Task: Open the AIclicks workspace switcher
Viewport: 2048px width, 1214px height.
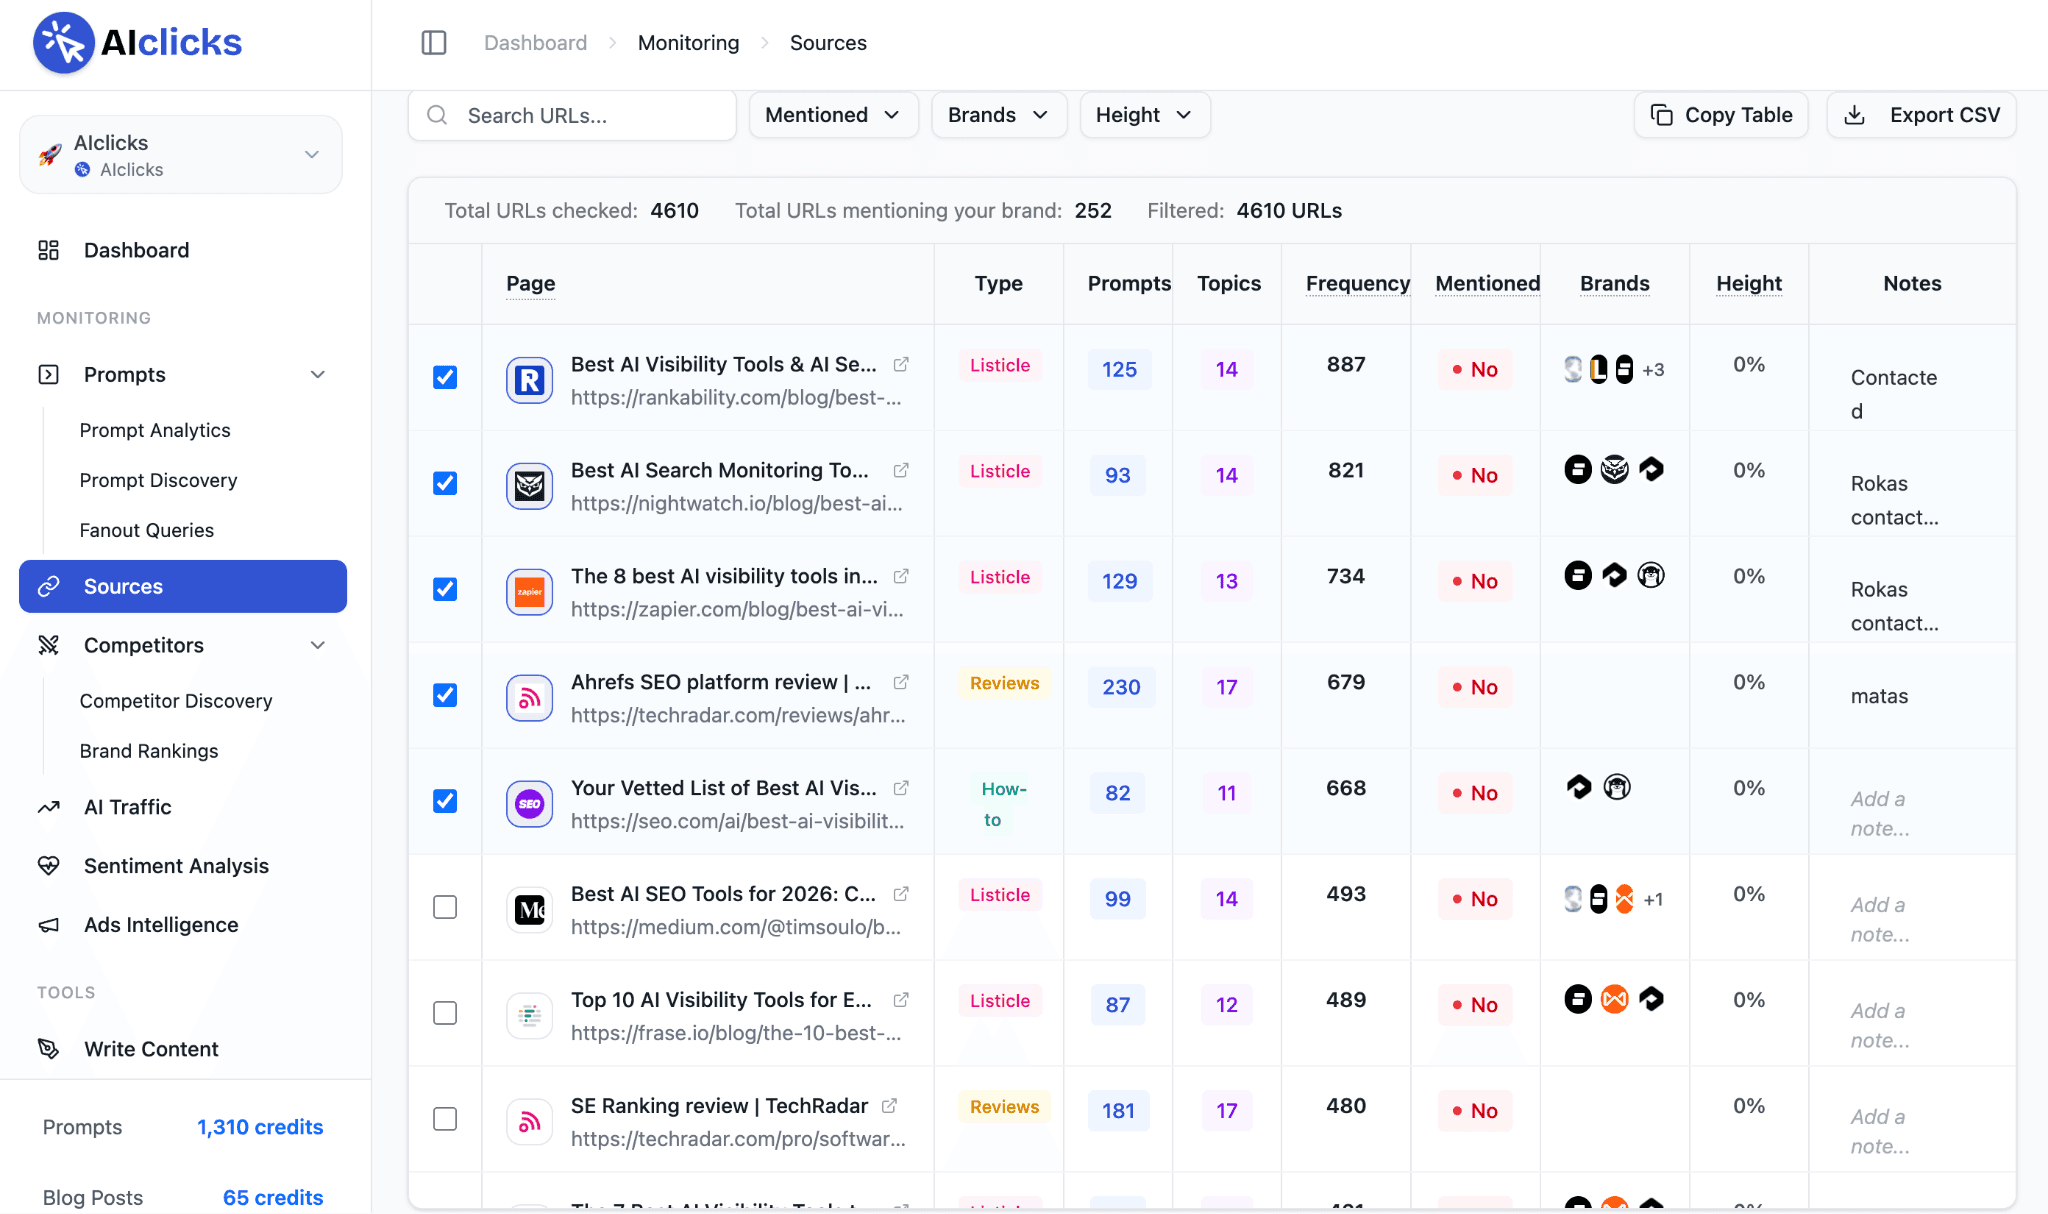Action: pyautogui.click(x=181, y=155)
